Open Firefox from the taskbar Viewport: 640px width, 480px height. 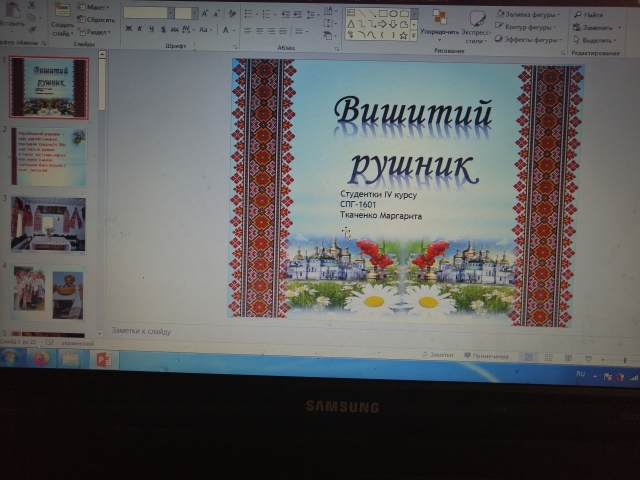[x=40, y=359]
